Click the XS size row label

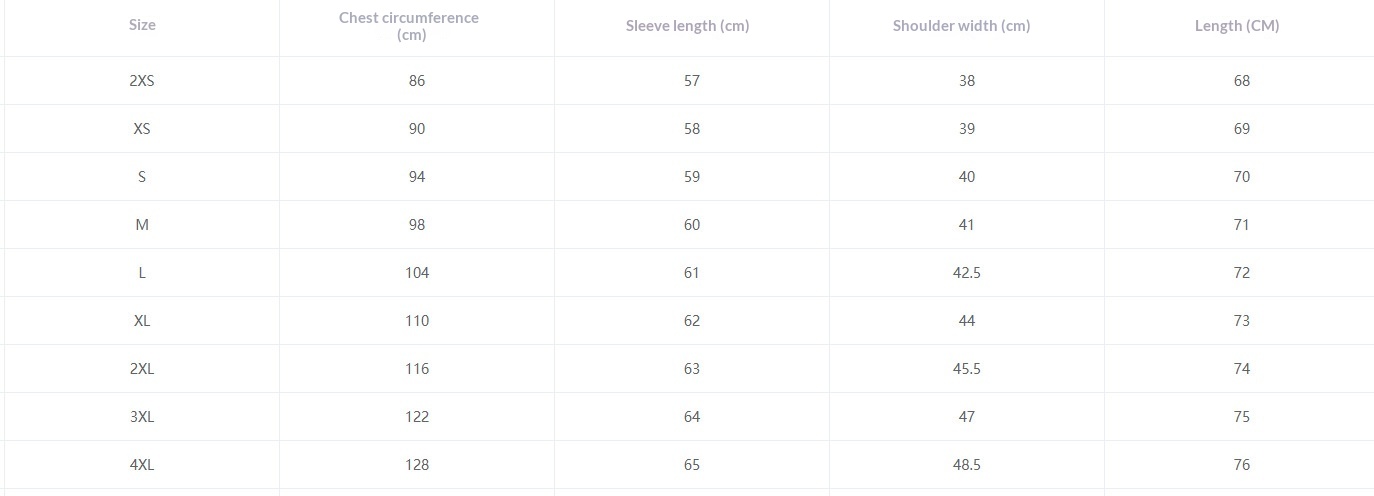tap(142, 129)
